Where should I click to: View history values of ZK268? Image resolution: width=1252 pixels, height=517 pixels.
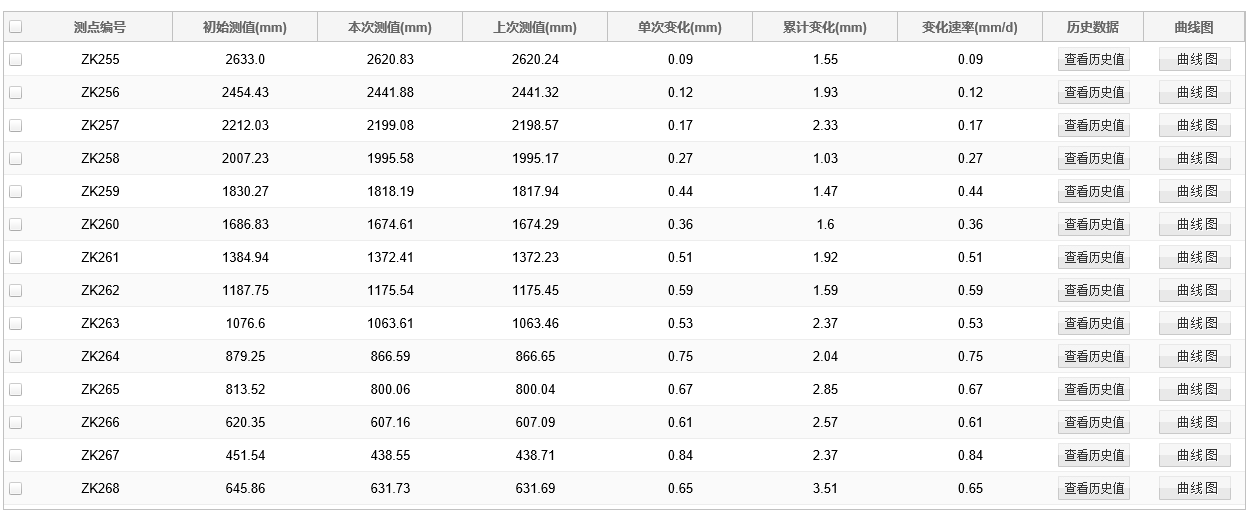(x=1094, y=489)
